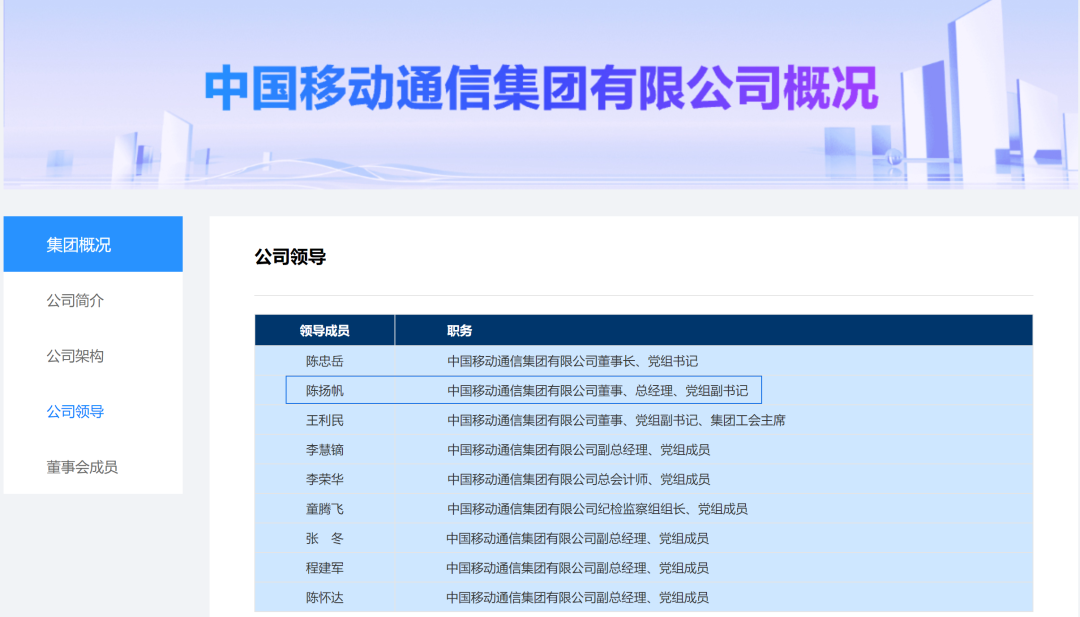
Task: Click 童腾飞's title 纪检监察组组长、党组成员
Action: pyautogui.click(x=597, y=509)
